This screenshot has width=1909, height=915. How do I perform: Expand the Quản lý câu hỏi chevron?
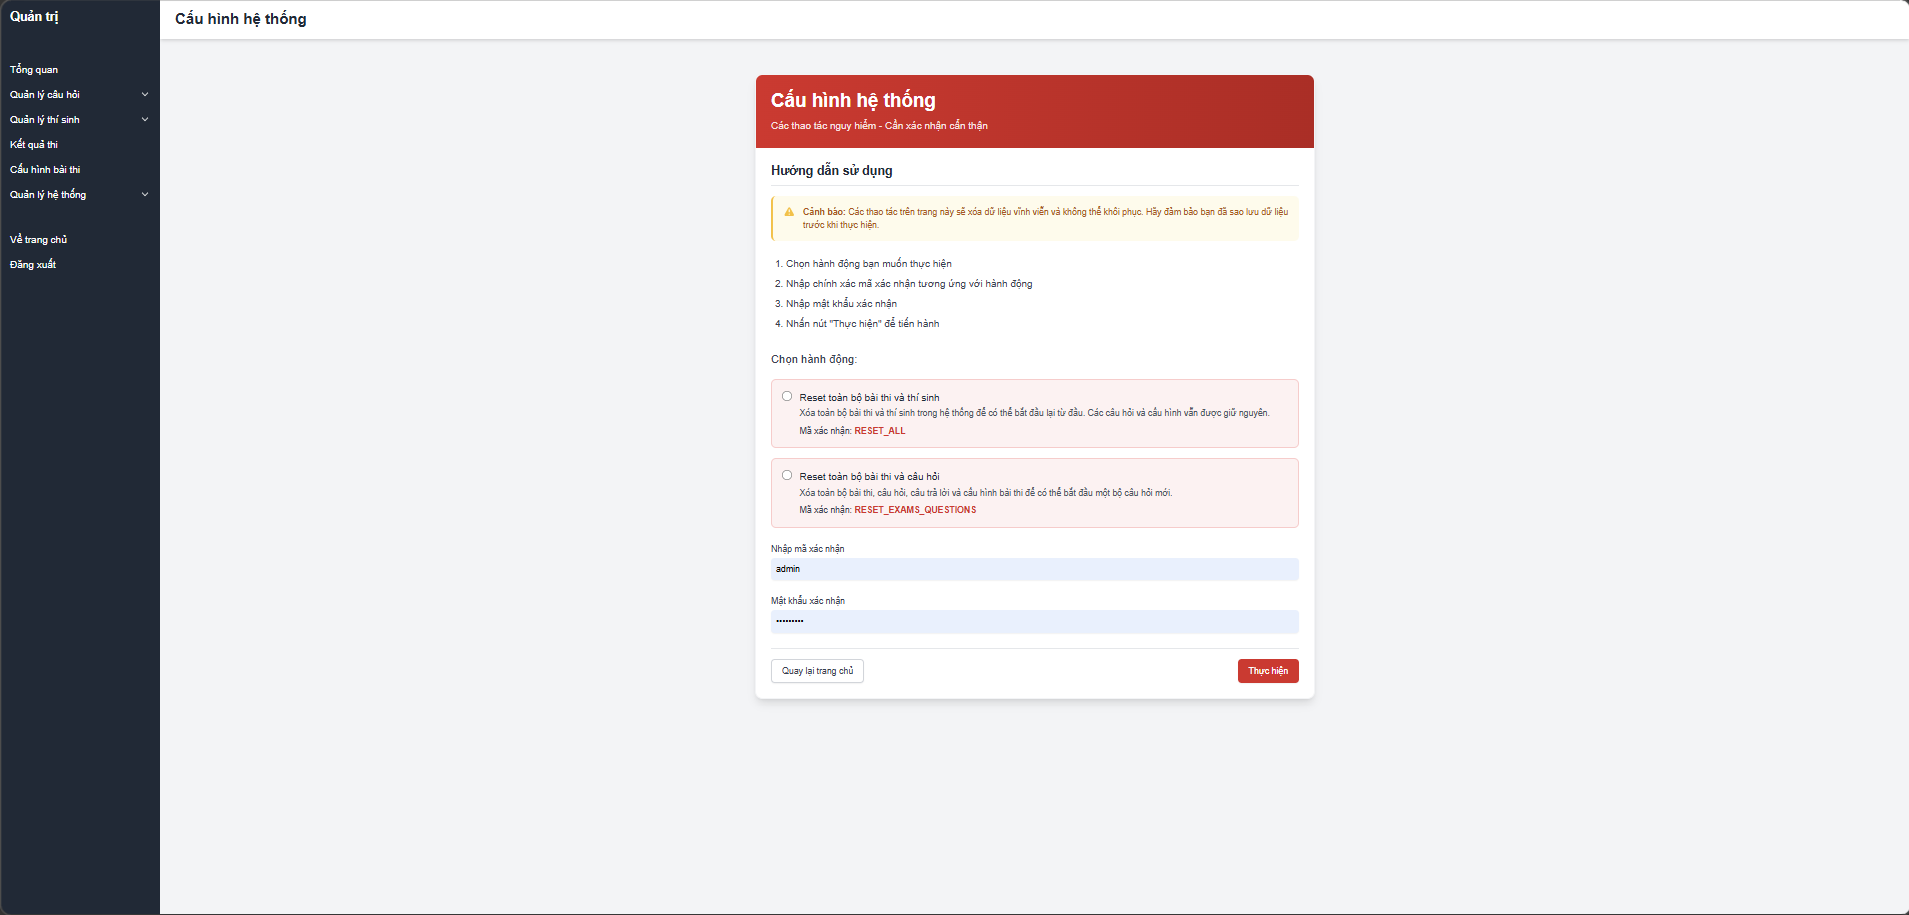coord(145,95)
